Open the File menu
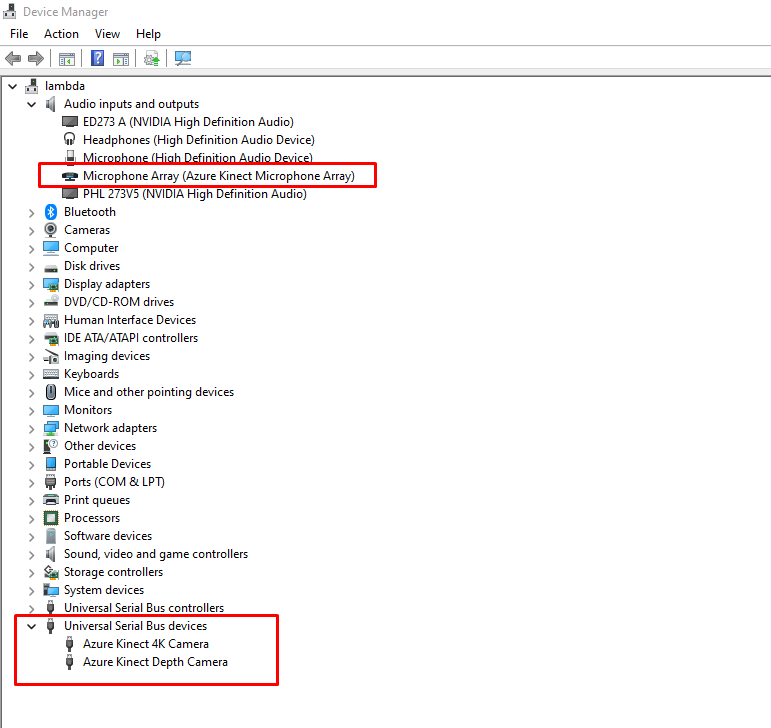The width and height of the screenshot is (771, 728). coord(19,34)
